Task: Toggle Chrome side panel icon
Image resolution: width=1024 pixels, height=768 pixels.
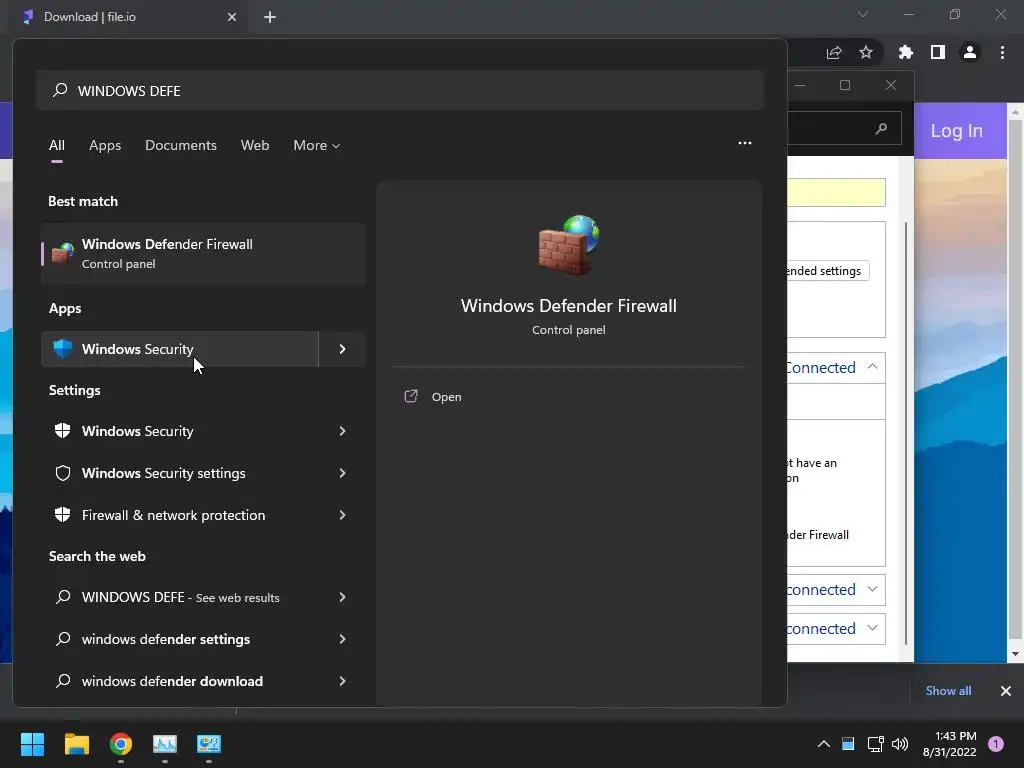Action: click(938, 52)
